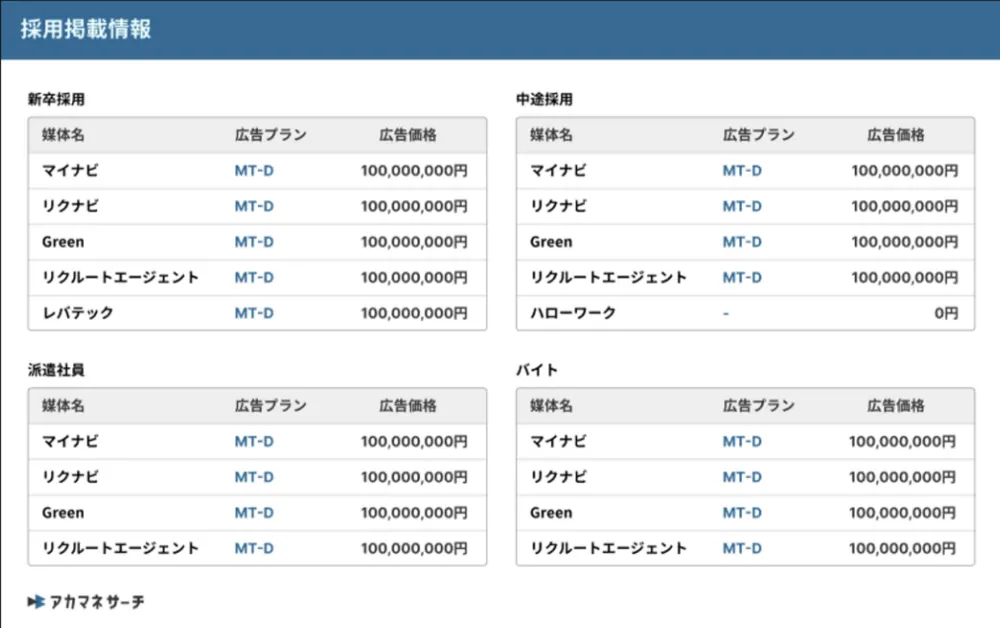Click 広告プラン column header in 派遣社員 table
Image resolution: width=1000 pixels, height=628 pixels.
point(270,406)
